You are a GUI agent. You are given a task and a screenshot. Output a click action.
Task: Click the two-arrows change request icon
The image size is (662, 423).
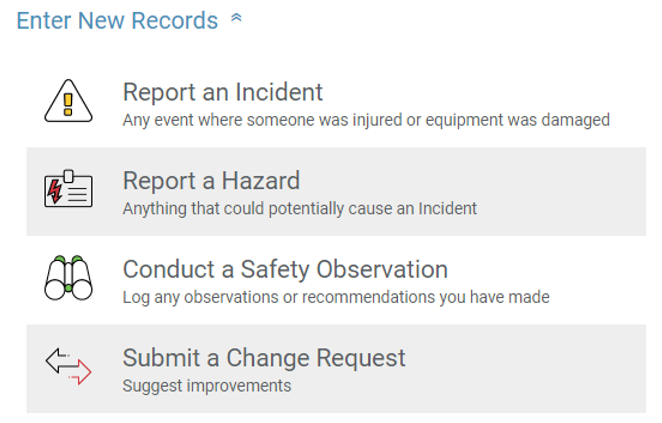point(68,366)
